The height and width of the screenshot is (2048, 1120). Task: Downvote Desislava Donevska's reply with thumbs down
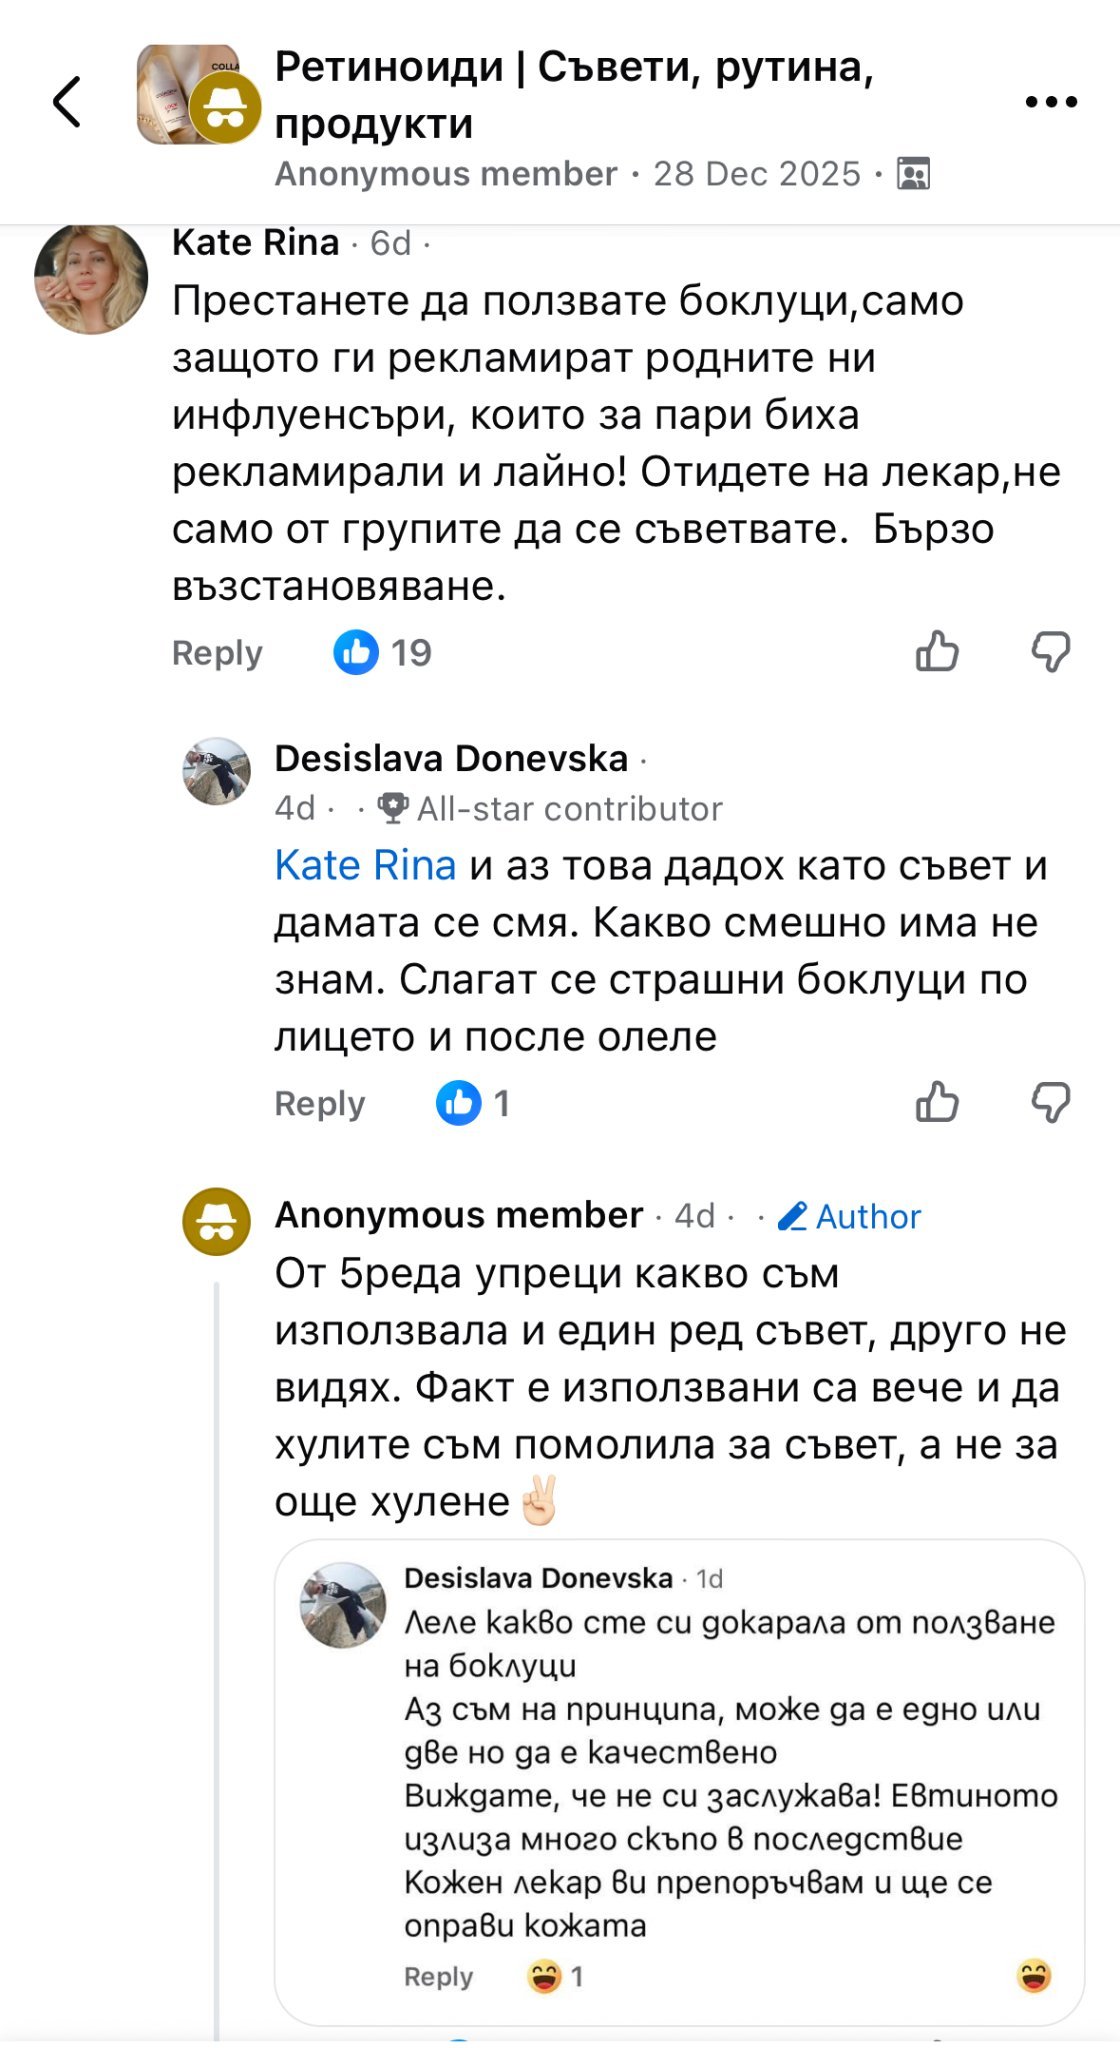(x=1050, y=1102)
